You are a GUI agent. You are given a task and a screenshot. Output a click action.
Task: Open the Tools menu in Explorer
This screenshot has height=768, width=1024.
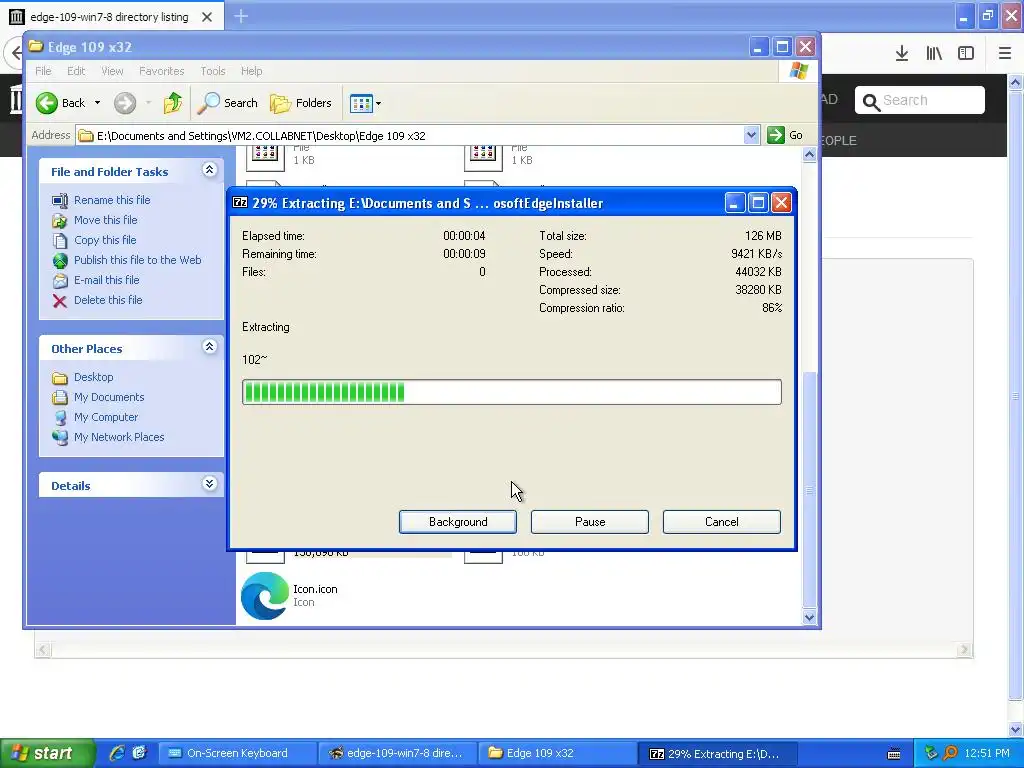coord(213,71)
